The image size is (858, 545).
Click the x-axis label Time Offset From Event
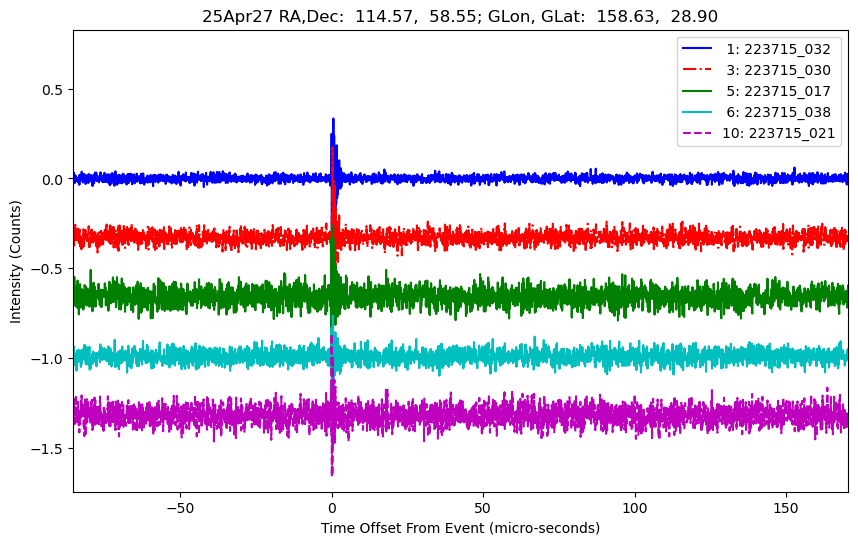460,528
